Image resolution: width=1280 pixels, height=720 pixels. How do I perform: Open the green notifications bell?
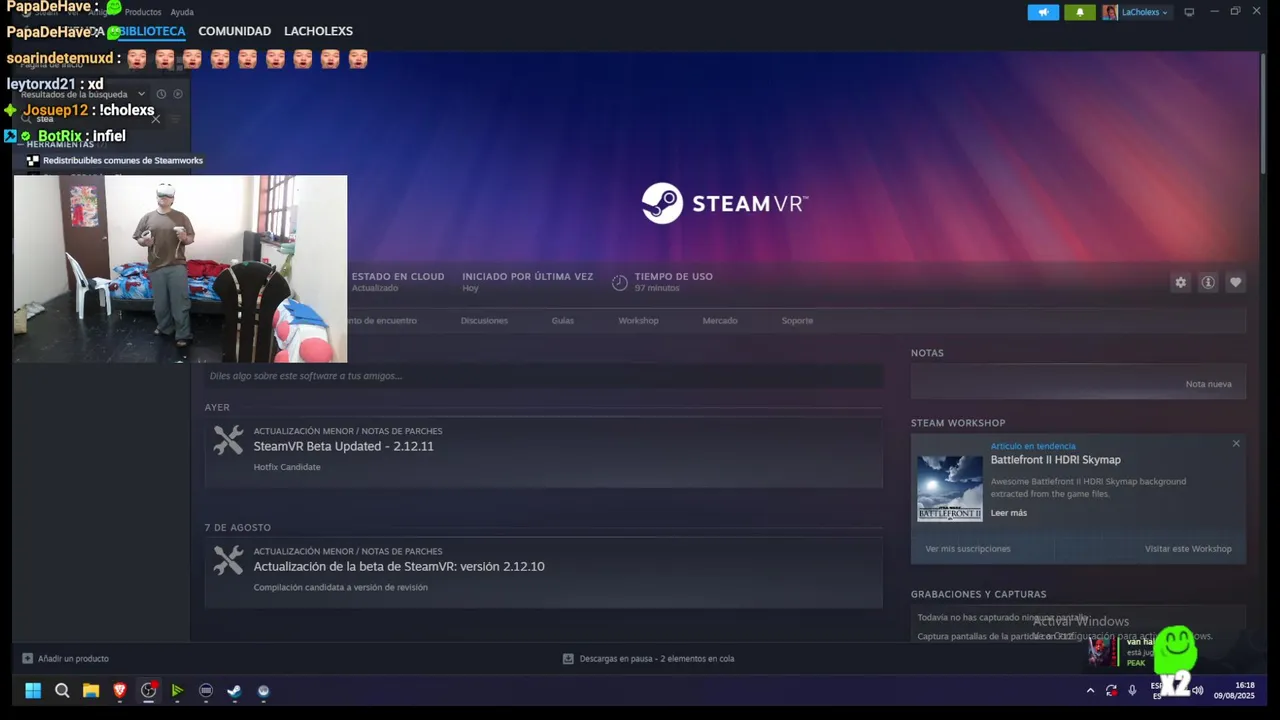[1080, 12]
